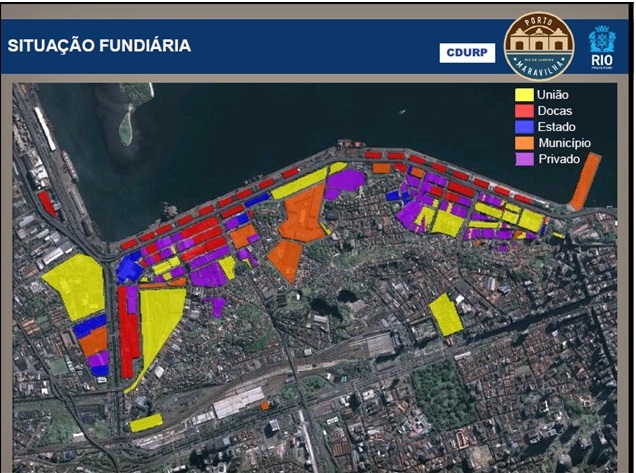The image size is (636, 473).
Task: Click the SITUAÇÃO FUNDIÁRIA slide title
Action: pos(99,47)
